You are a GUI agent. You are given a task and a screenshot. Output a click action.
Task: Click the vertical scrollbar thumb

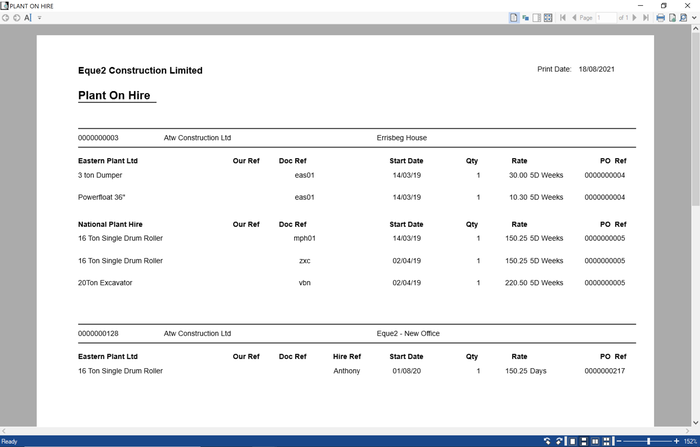[696, 119]
